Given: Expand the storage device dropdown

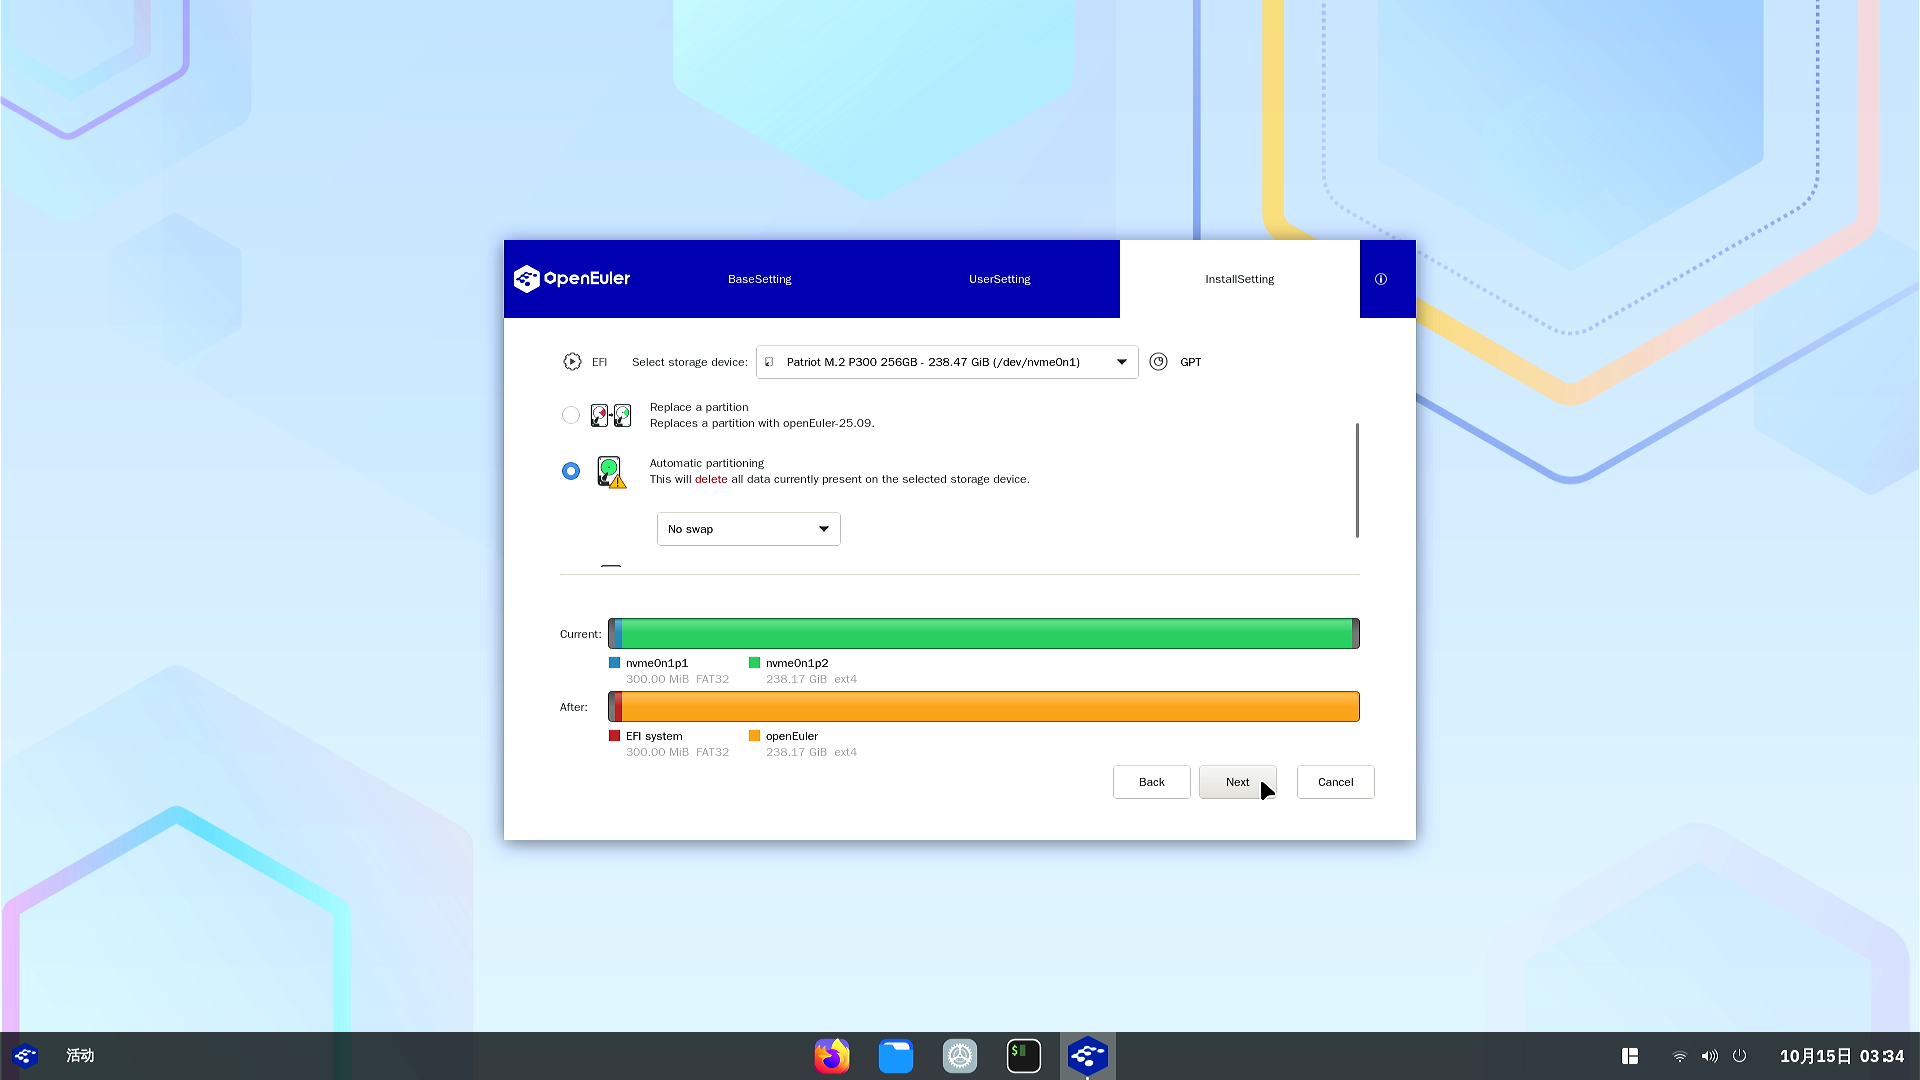Looking at the screenshot, I should pos(946,362).
